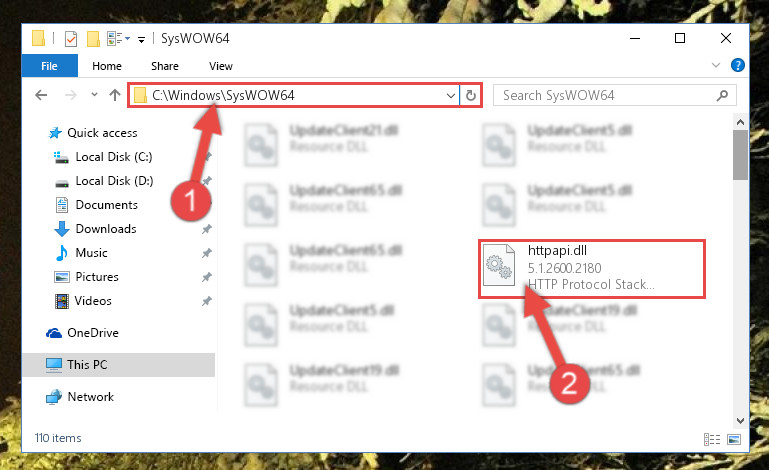This screenshot has height=470, width=769.
Task: Click the Properties quick access toolbar icon
Action: click(71, 38)
